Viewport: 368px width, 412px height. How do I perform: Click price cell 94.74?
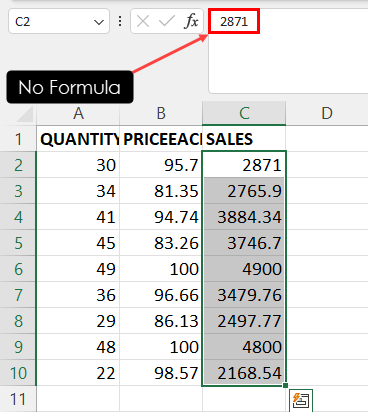point(161,217)
